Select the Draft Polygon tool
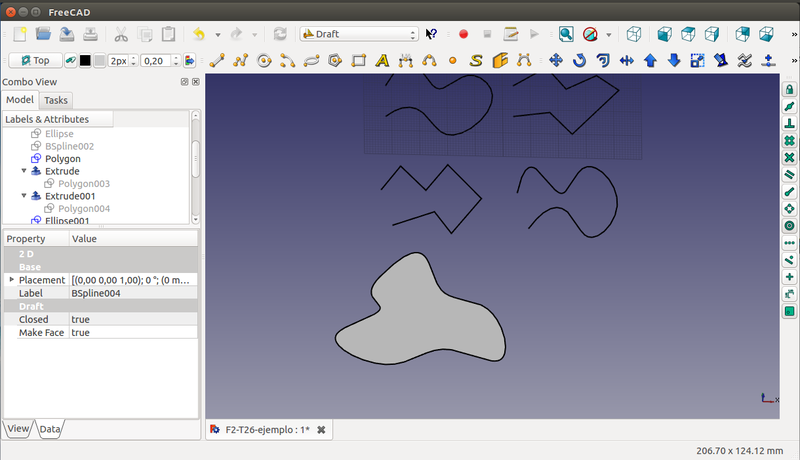The width and height of the screenshot is (800, 460). coord(335,61)
